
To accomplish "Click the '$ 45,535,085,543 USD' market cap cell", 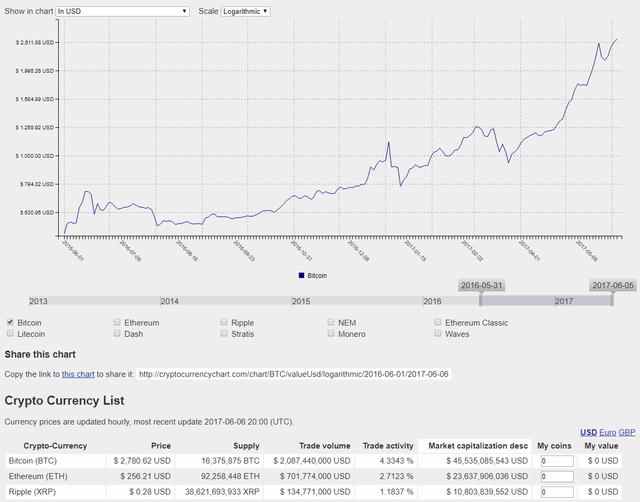I will 475,461.
